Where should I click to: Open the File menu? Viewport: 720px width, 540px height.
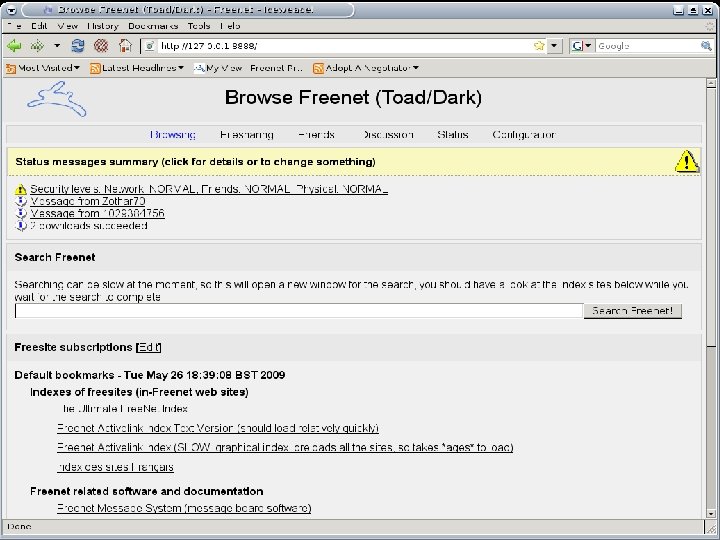point(15,26)
